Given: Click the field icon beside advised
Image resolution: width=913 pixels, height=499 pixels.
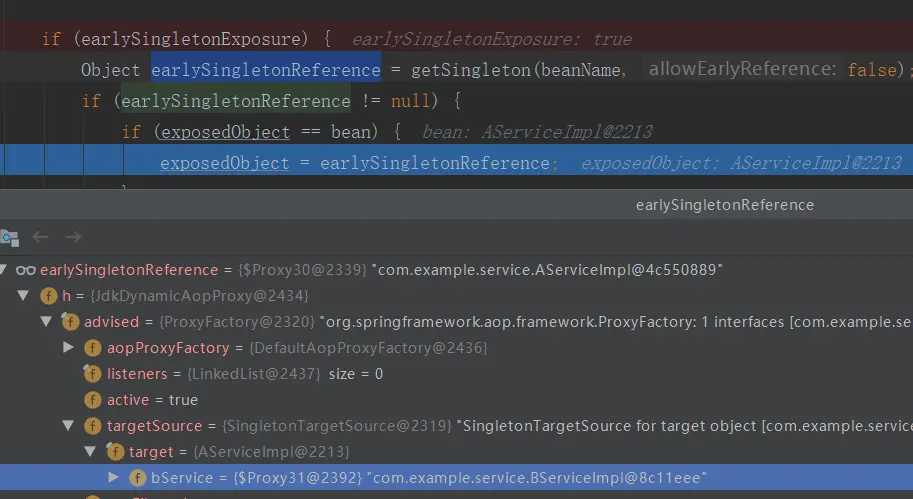Looking at the screenshot, I should pos(70,321).
